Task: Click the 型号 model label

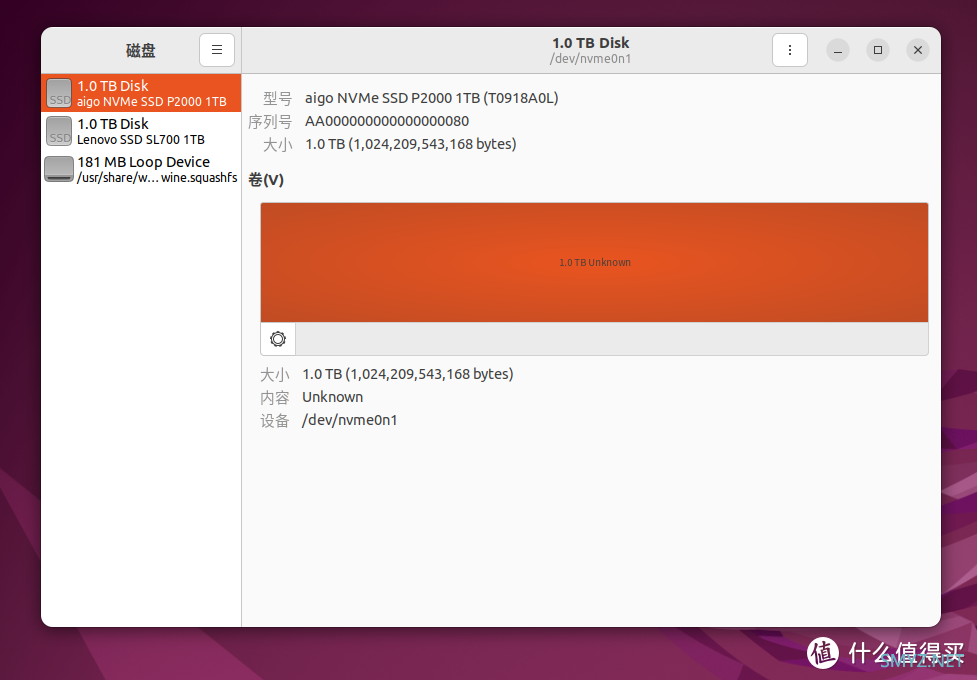Action: (x=277, y=98)
